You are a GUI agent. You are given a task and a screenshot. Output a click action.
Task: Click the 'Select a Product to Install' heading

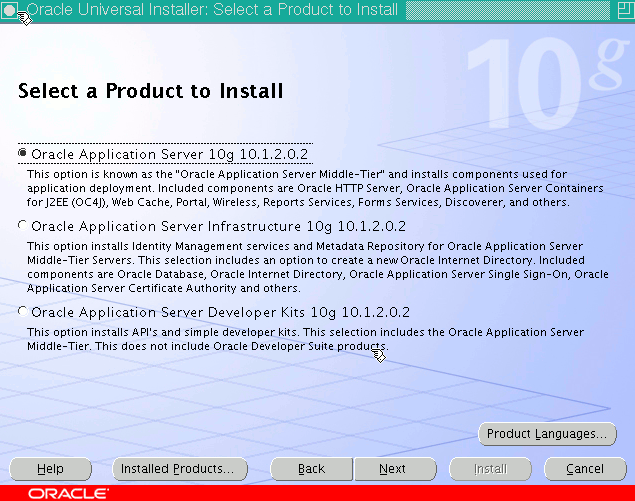click(150, 91)
